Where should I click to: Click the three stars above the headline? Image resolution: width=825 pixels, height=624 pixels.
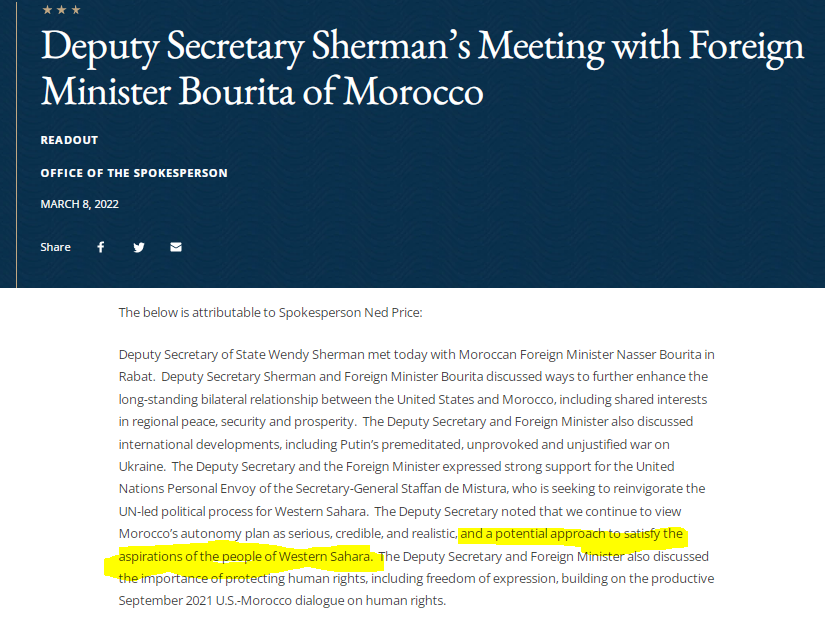click(61, 10)
